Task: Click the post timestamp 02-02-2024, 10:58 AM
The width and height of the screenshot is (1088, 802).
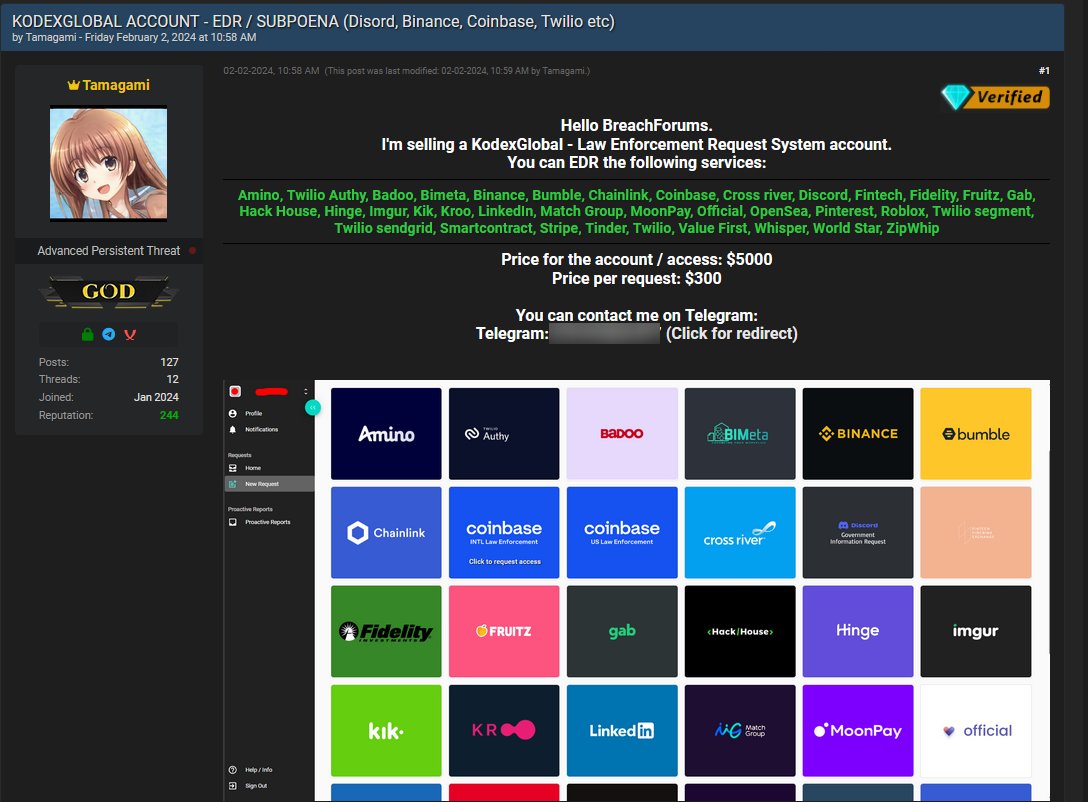Action: [x=271, y=71]
